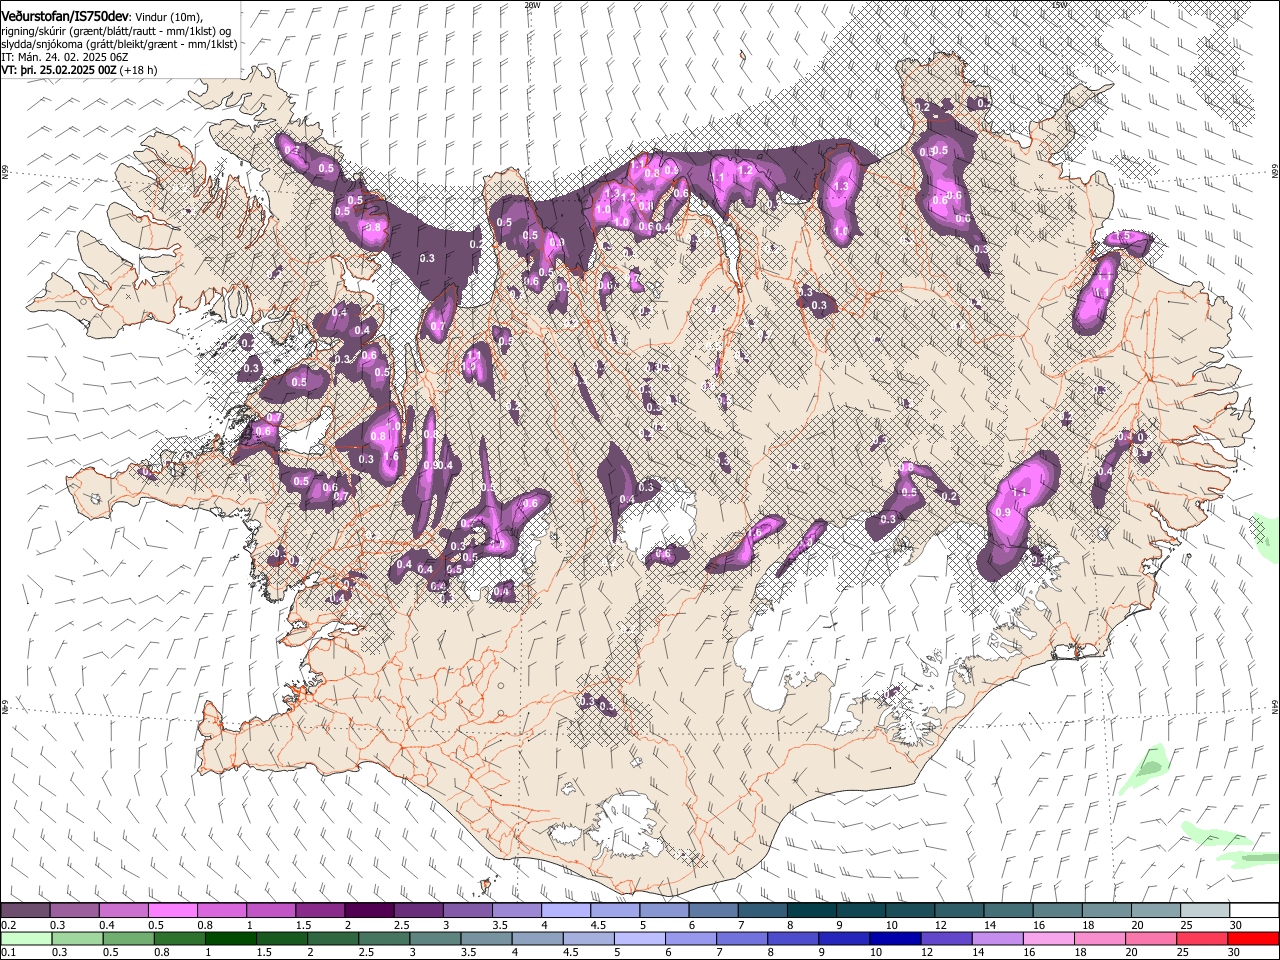Pick bright red lower swatch labeled 30
Image resolution: width=1280 pixels, height=960 pixels.
[x=1254, y=939]
